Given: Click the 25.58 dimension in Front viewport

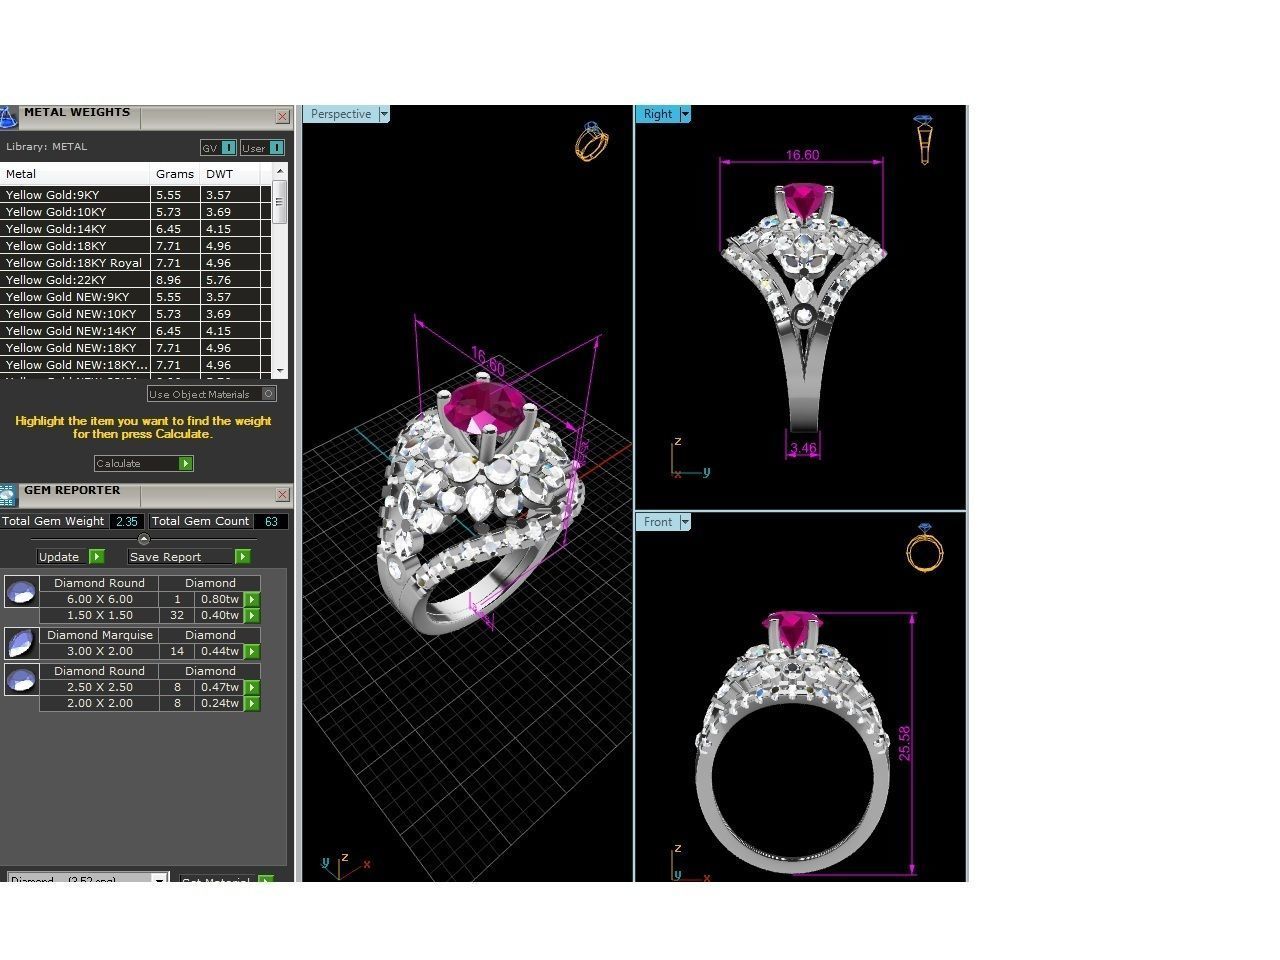Looking at the screenshot, I should (905, 743).
